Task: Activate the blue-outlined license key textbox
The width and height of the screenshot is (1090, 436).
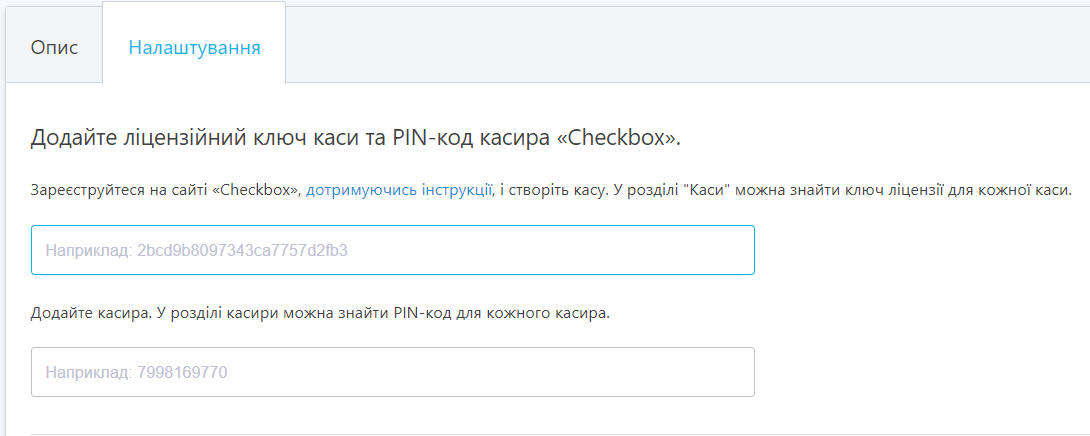Action: pyautogui.click(x=393, y=250)
